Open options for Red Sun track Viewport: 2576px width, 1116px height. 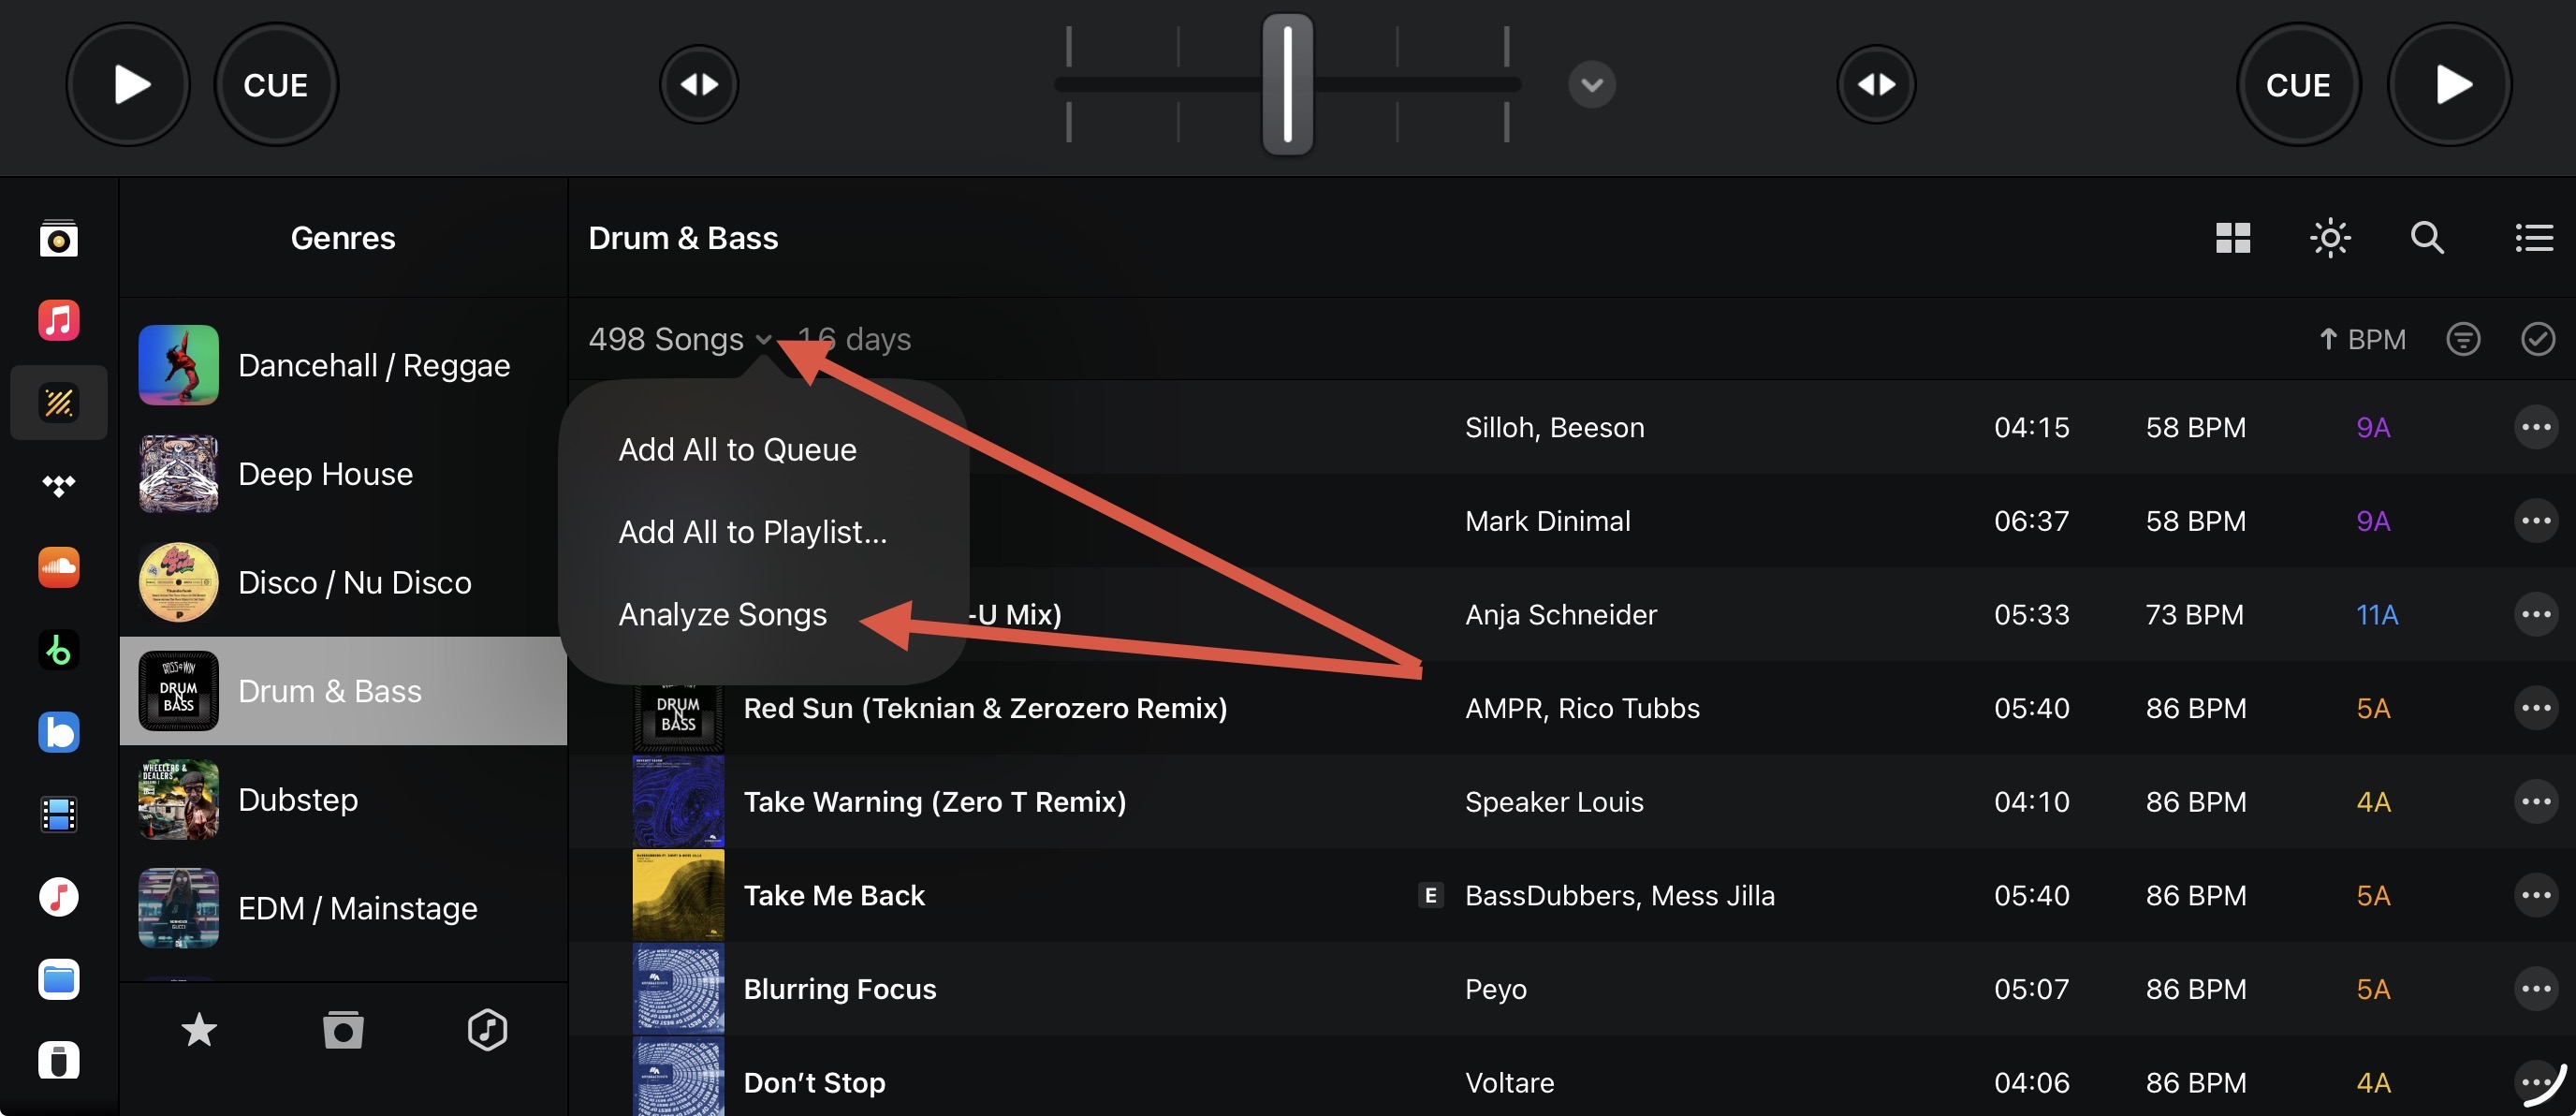[x=2535, y=708]
